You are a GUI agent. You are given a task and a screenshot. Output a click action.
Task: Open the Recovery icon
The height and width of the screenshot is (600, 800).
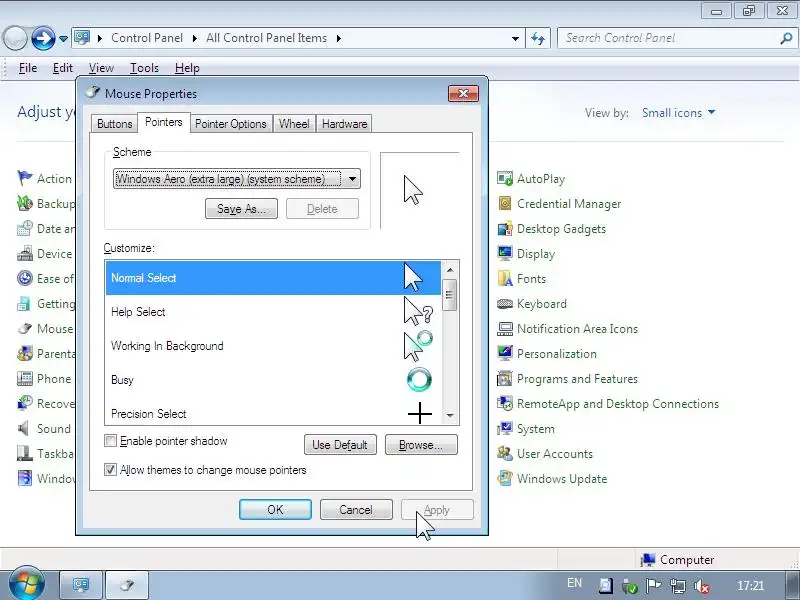tap(24, 404)
